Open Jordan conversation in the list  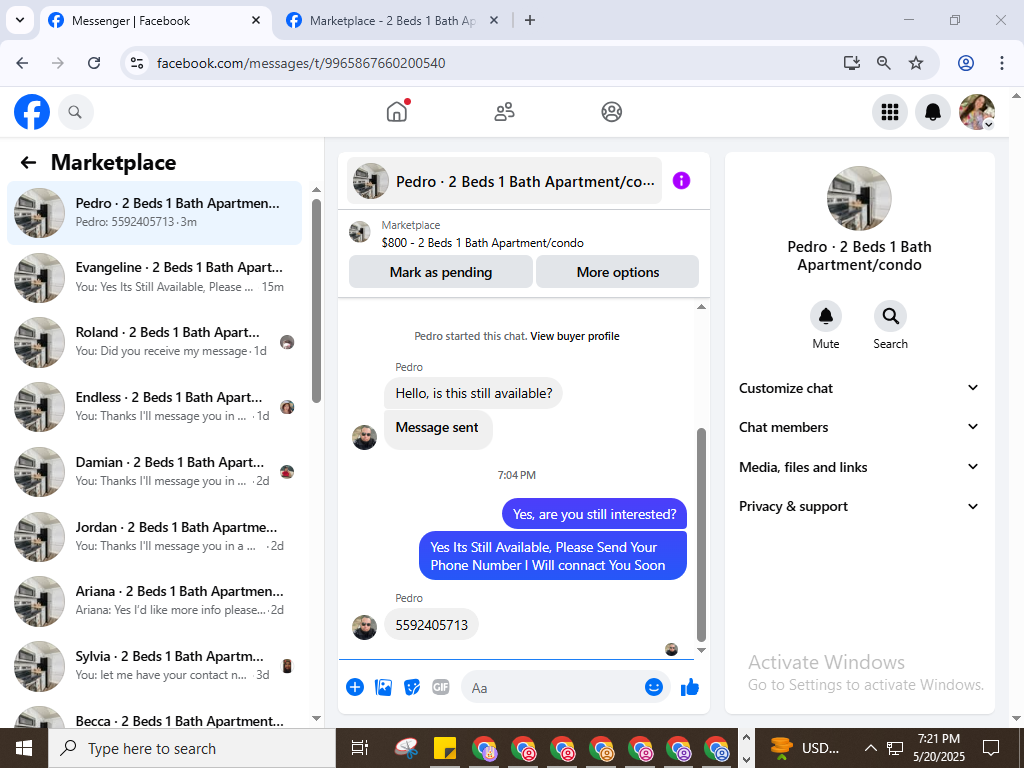[x=154, y=537]
